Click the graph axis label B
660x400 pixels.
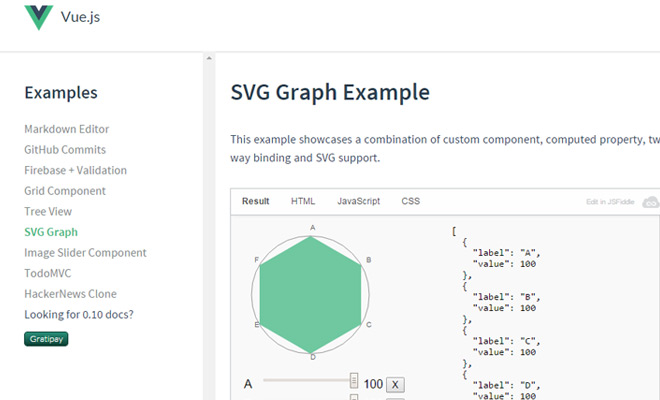coord(369,260)
